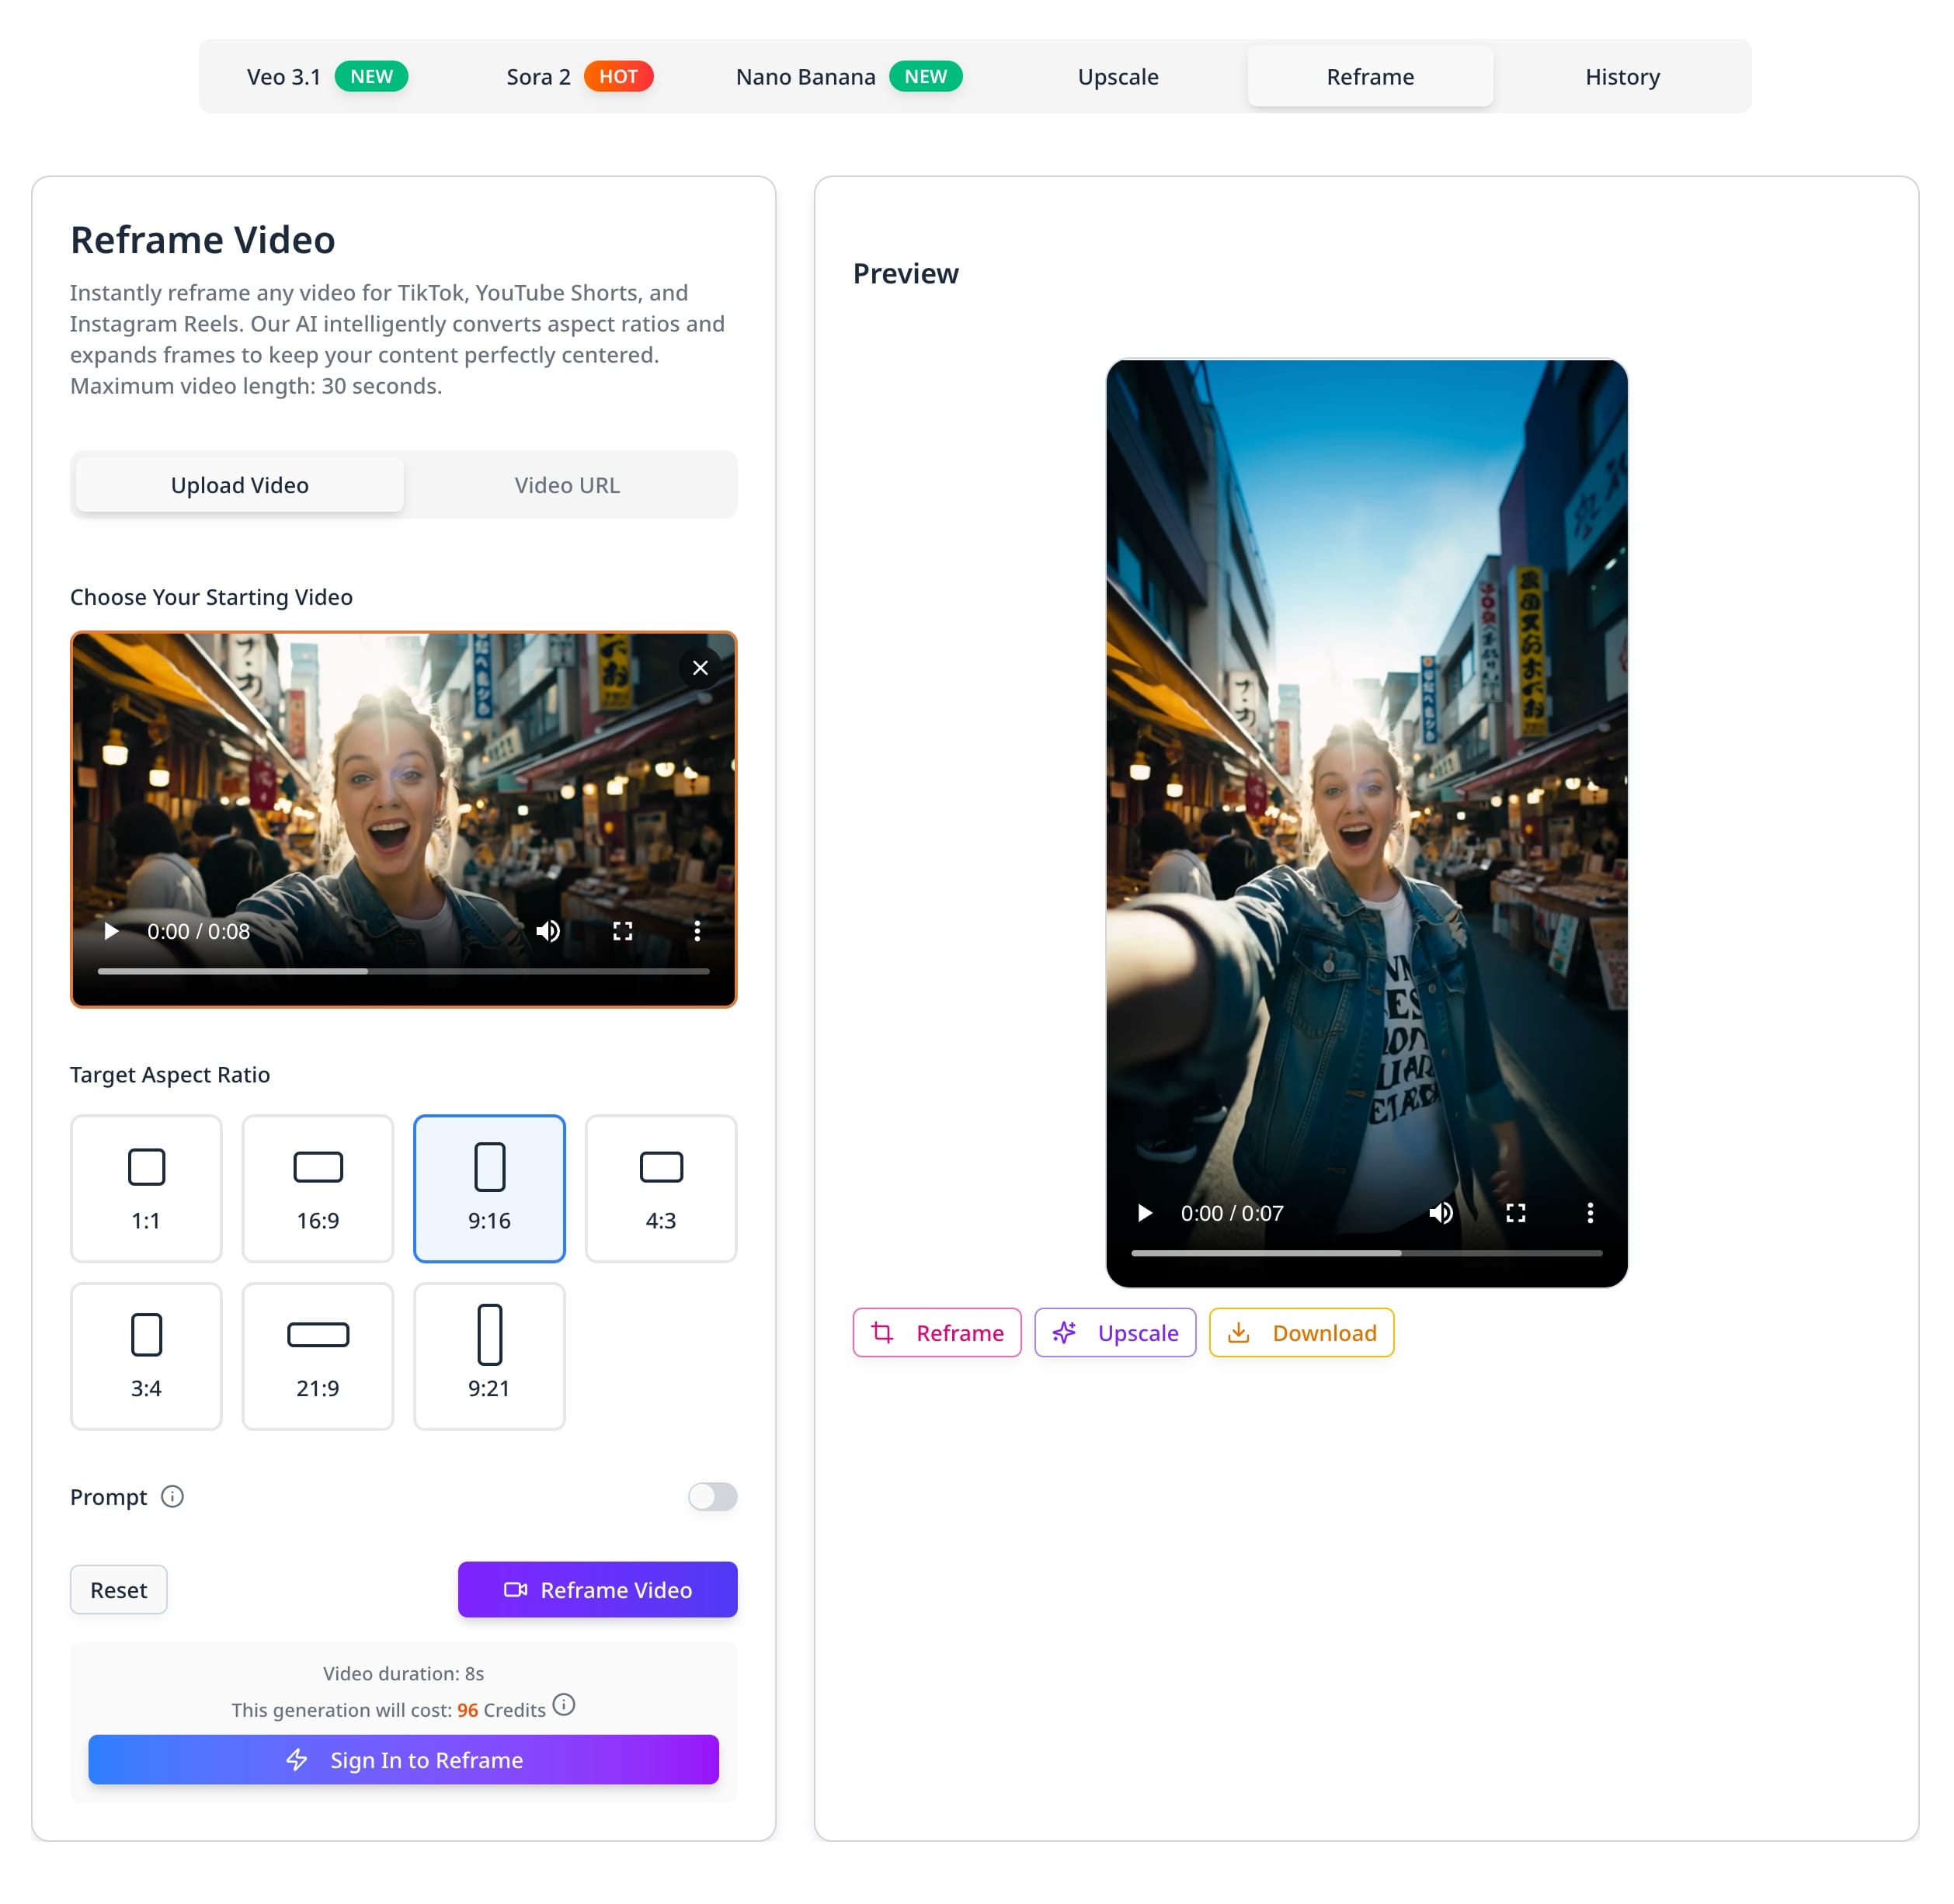Click the Download button under preview
The image size is (1954, 1904).
click(1301, 1333)
